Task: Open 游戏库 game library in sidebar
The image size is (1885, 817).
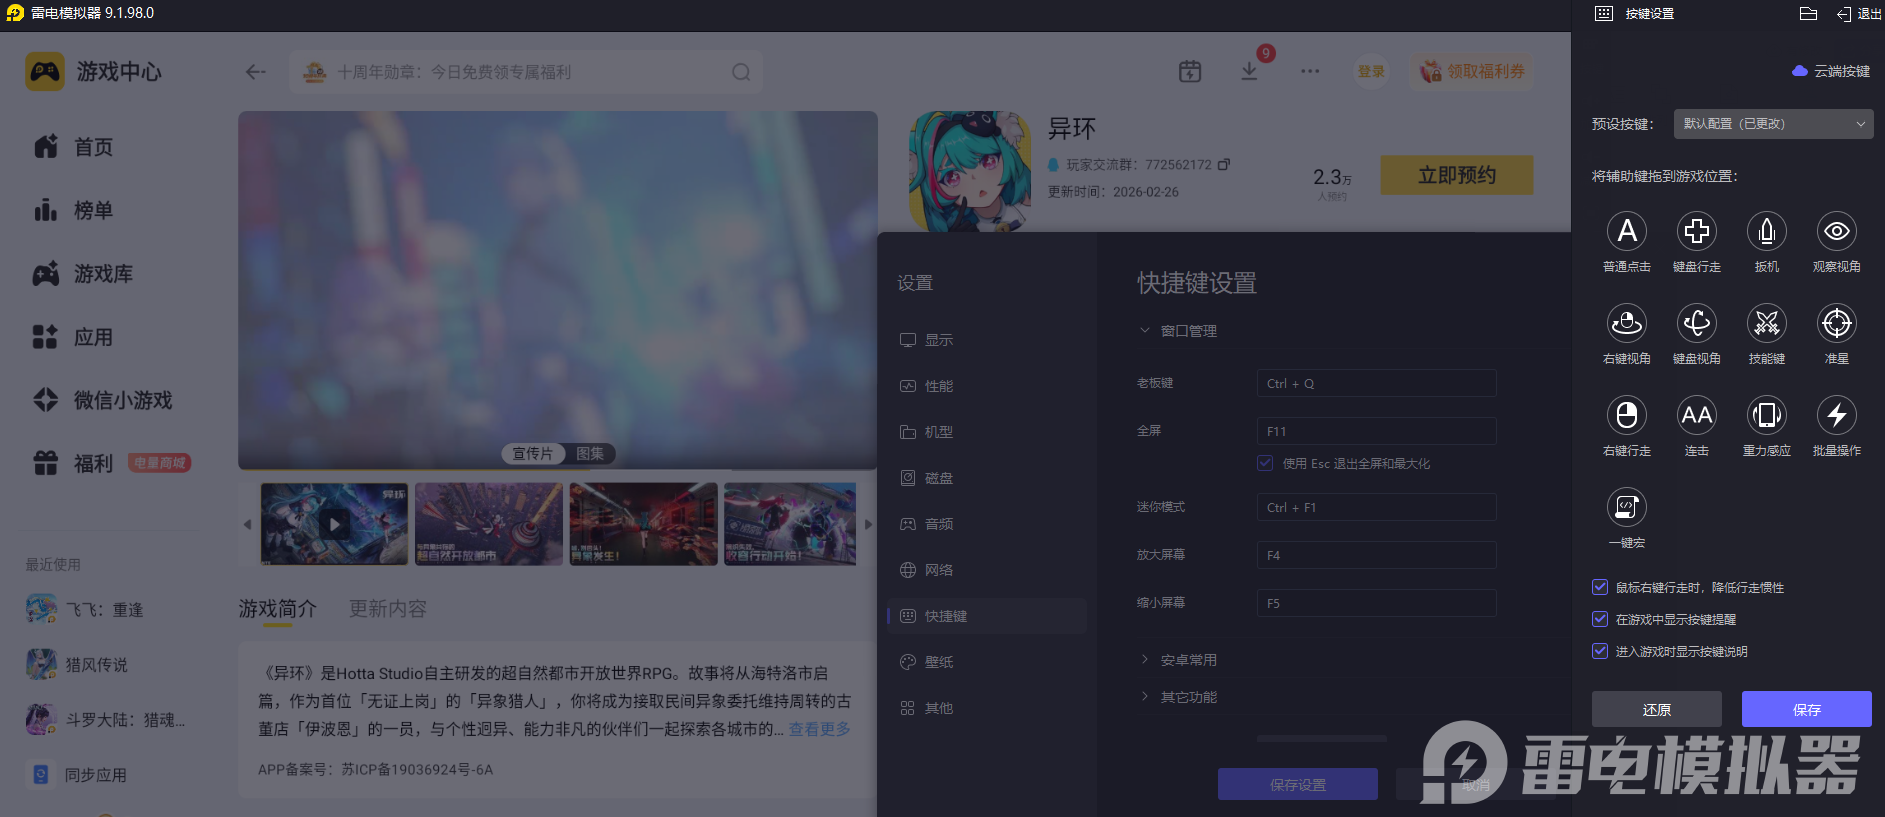Action: [x=84, y=274]
